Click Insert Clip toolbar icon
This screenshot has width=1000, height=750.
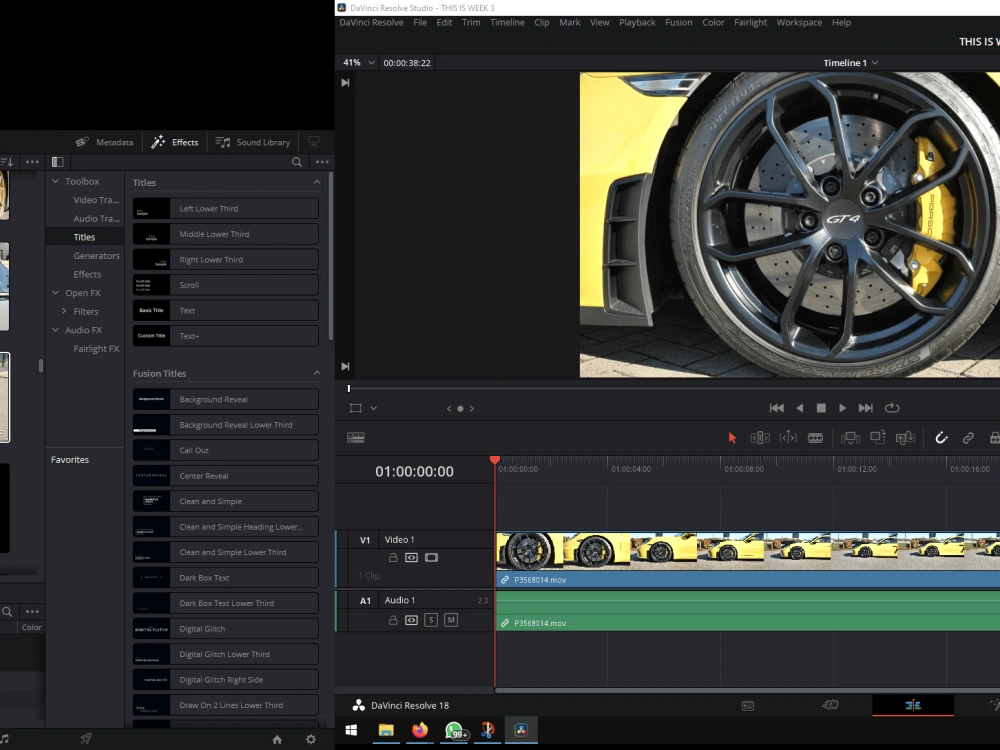(850, 438)
